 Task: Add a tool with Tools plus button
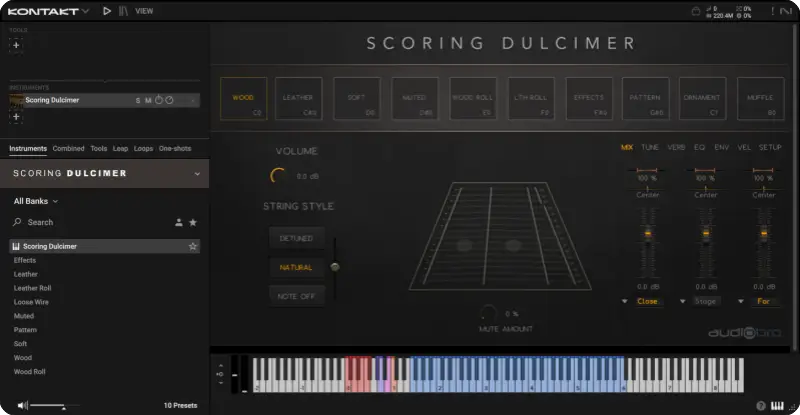(x=16, y=45)
